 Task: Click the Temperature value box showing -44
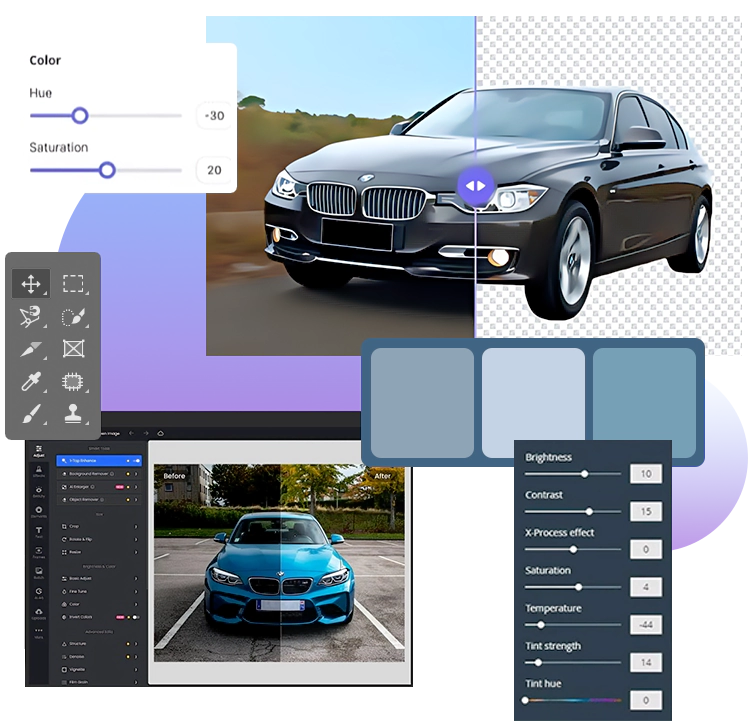pos(646,625)
